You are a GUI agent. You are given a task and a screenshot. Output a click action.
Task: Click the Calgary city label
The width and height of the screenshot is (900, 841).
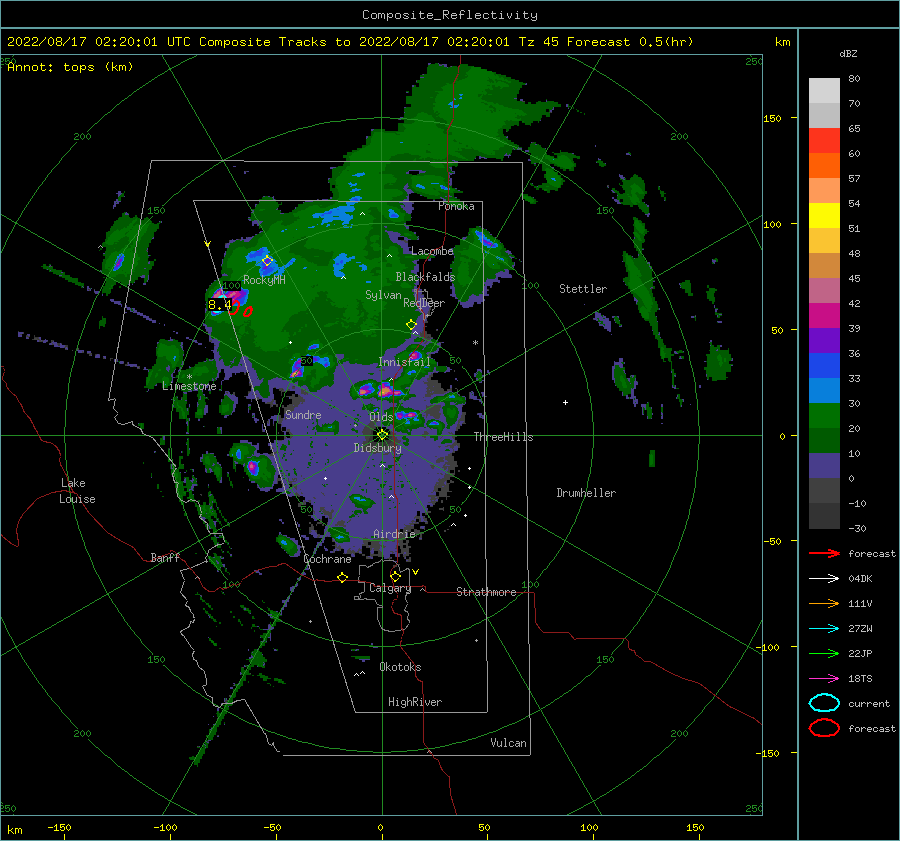coord(390,588)
